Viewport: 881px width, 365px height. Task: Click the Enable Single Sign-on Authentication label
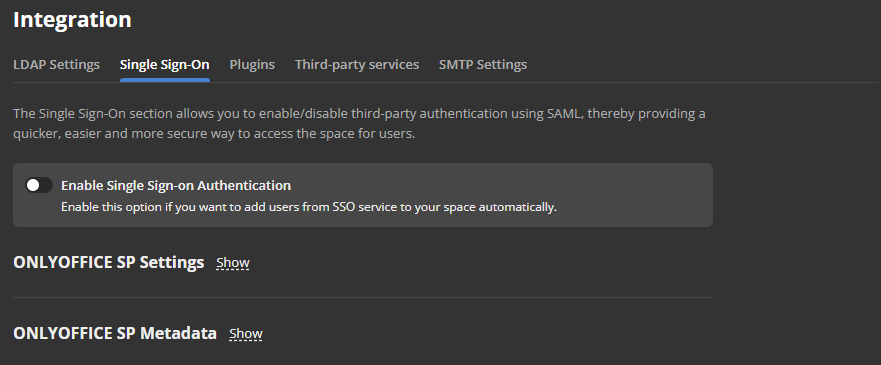[176, 185]
